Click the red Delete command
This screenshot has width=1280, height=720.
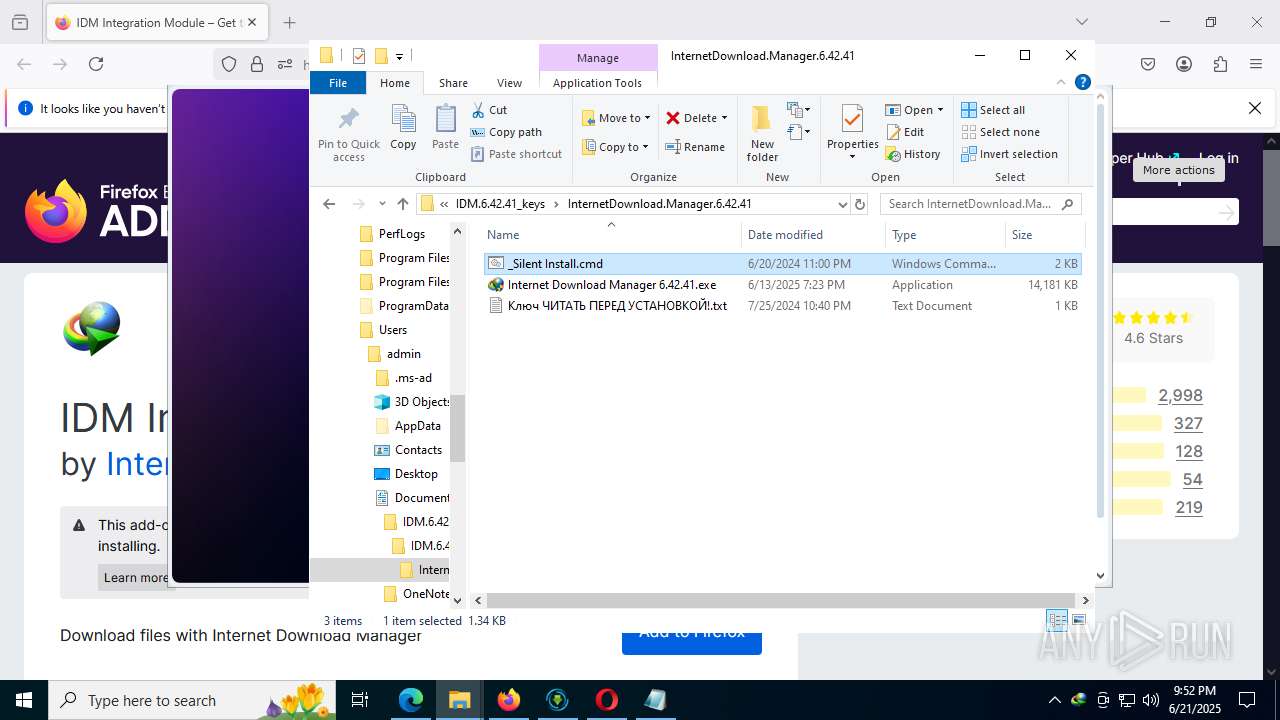tap(697, 118)
